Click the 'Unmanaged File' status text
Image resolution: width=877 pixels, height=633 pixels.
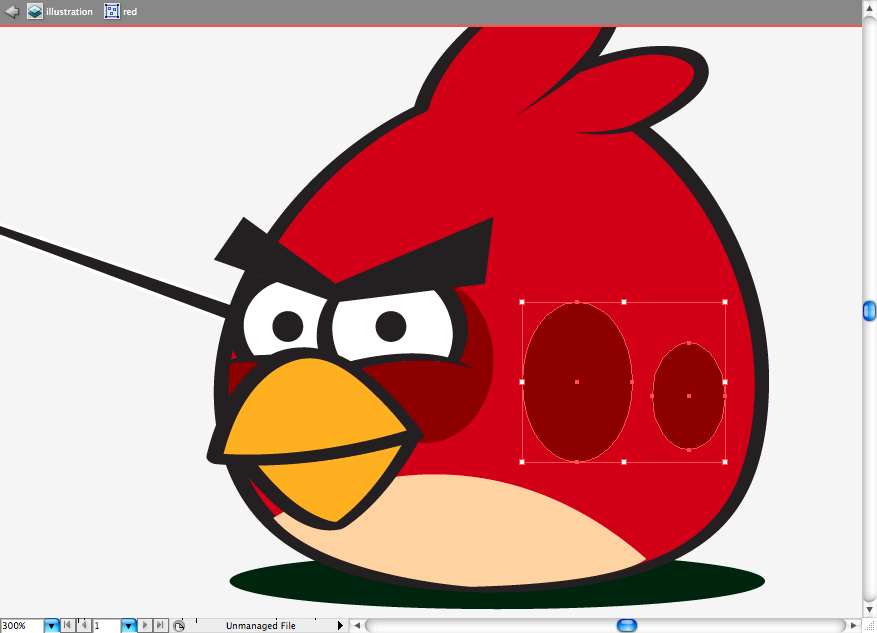(261, 626)
